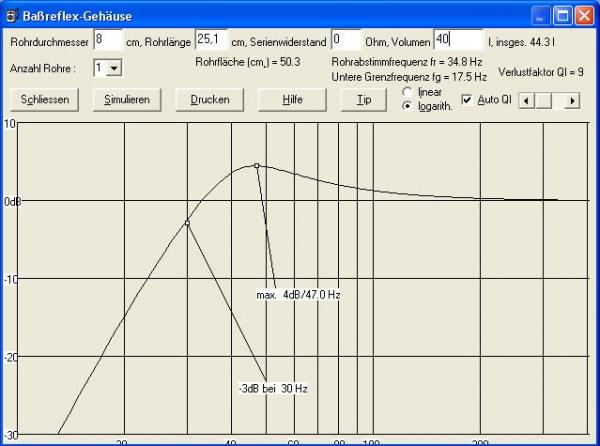The width and height of the screenshot is (600, 446).
Task: Select the Serienwiderstand Ohm input field
Action: 345,40
